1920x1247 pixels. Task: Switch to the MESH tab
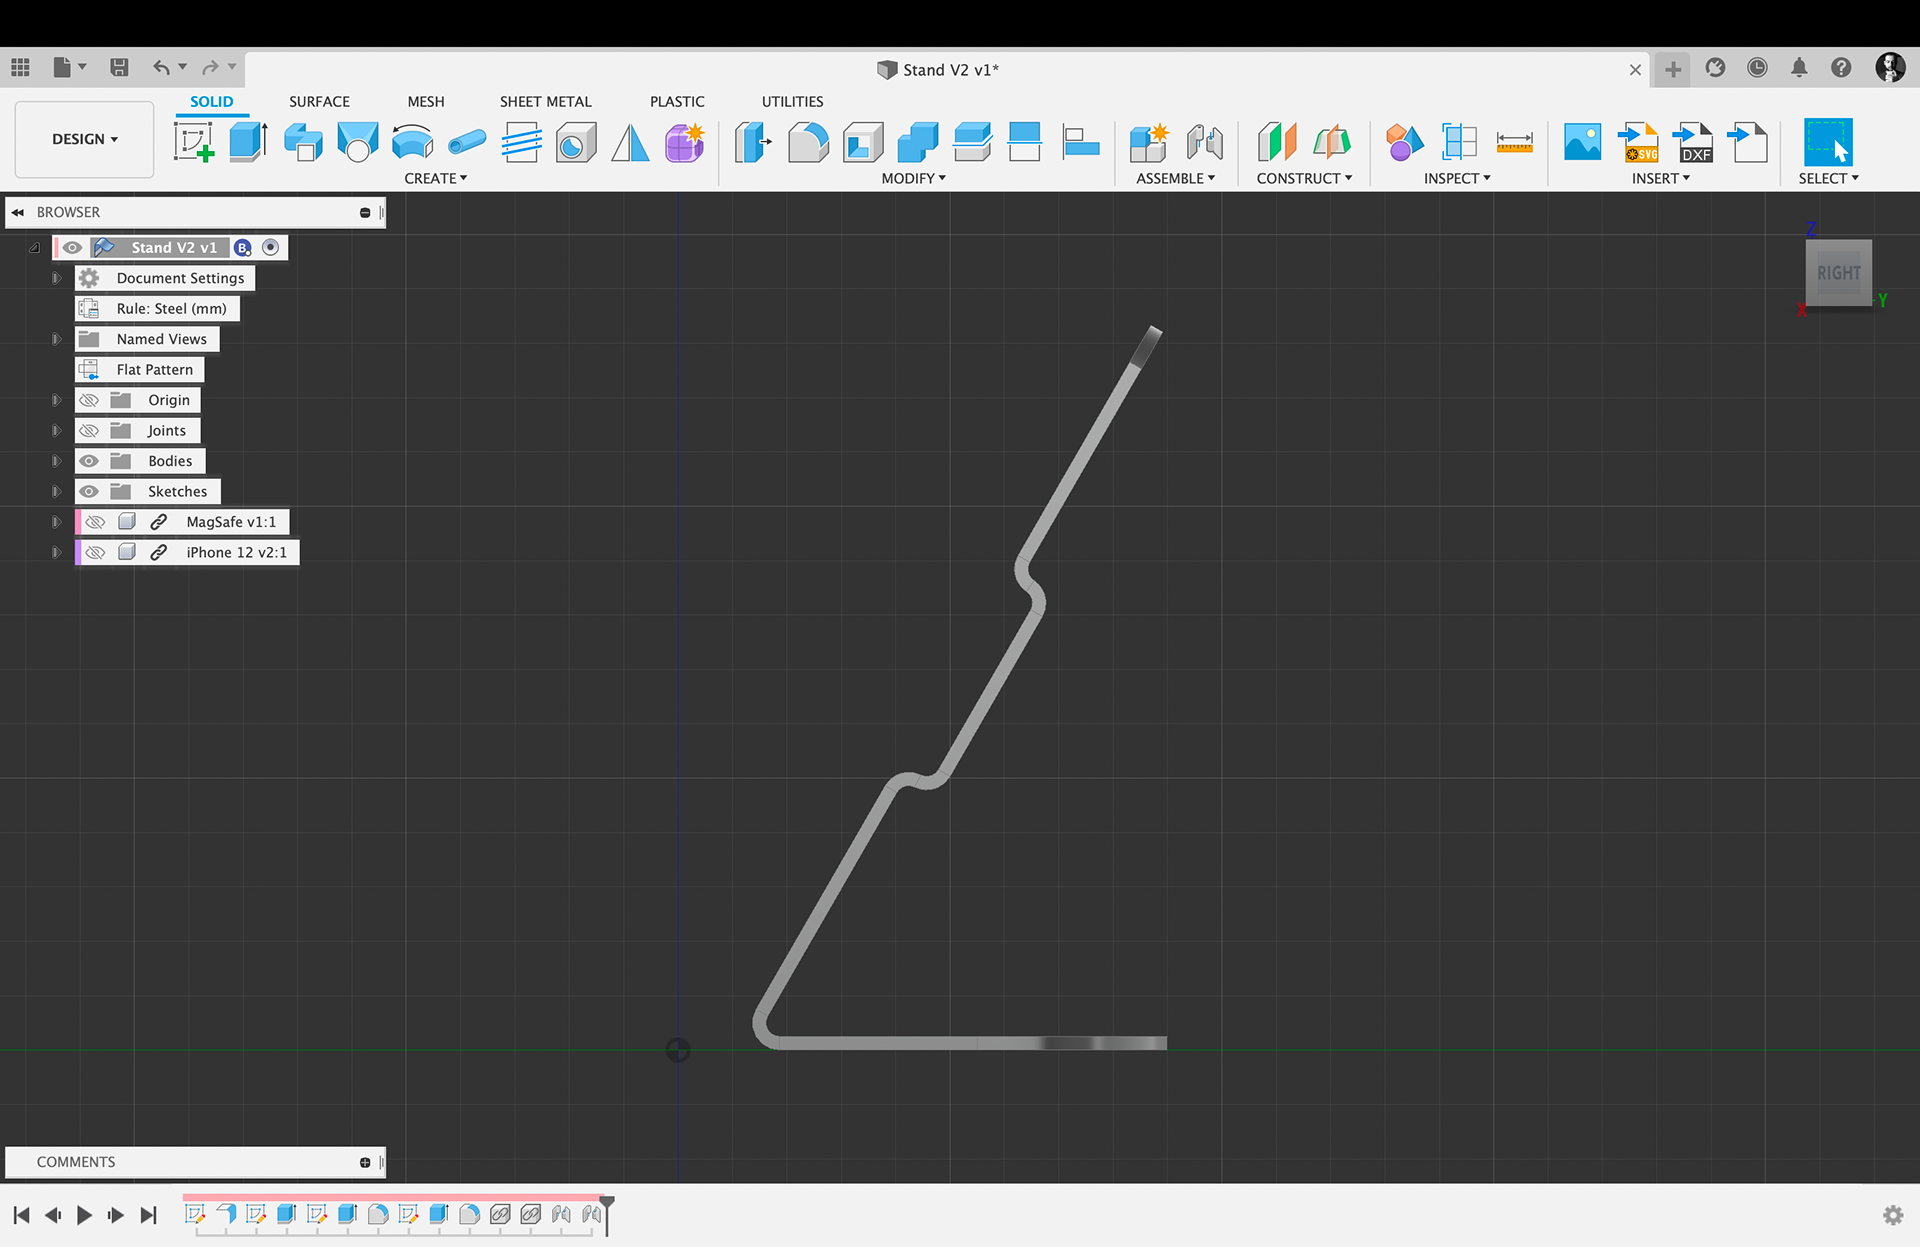coord(426,101)
